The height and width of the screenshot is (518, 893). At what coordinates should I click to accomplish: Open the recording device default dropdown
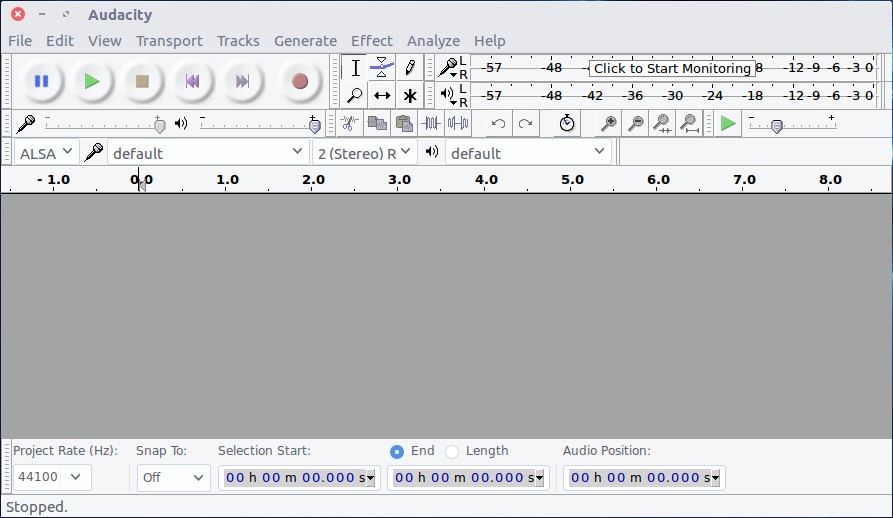click(x=207, y=153)
